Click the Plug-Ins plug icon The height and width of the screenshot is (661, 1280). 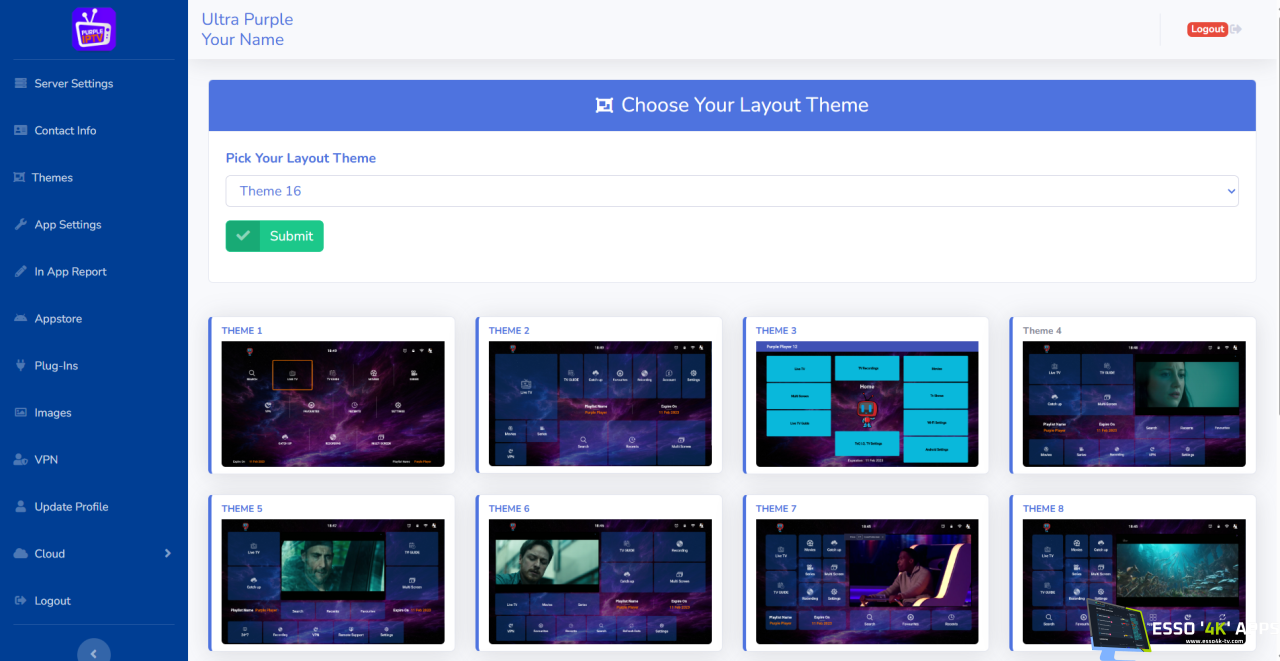click(x=21, y=366)
